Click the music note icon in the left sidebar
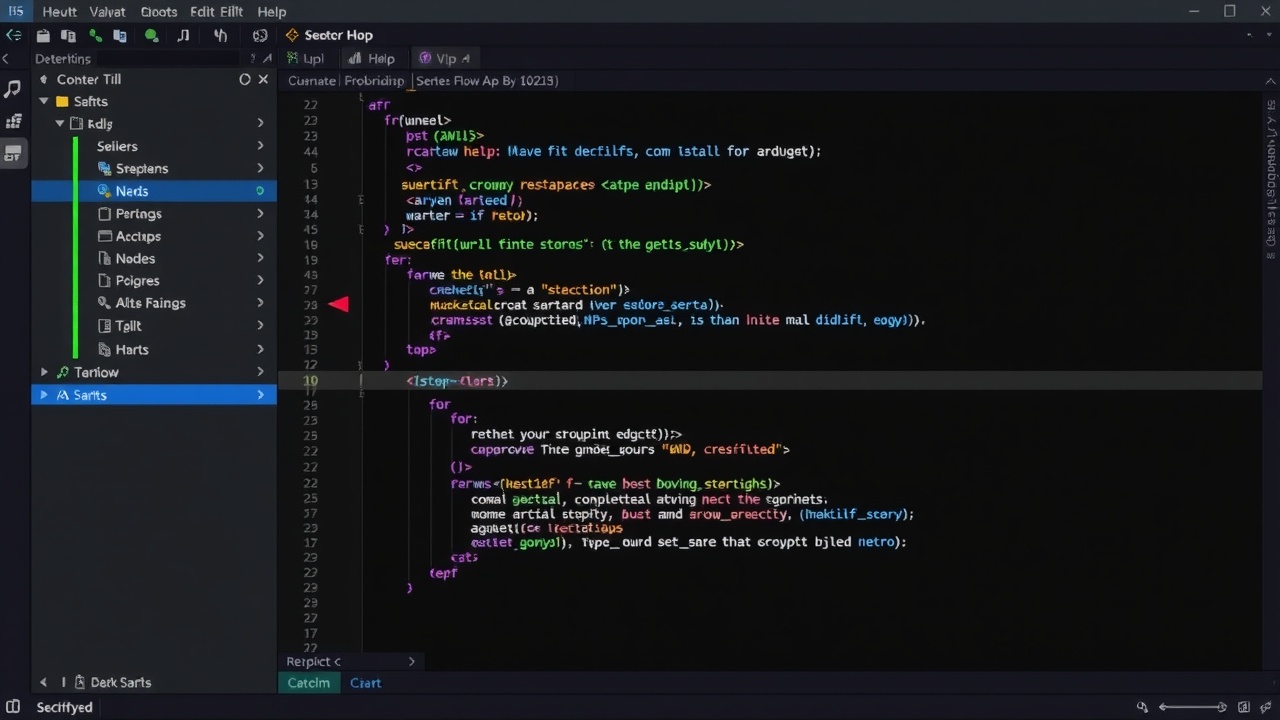 13,89
